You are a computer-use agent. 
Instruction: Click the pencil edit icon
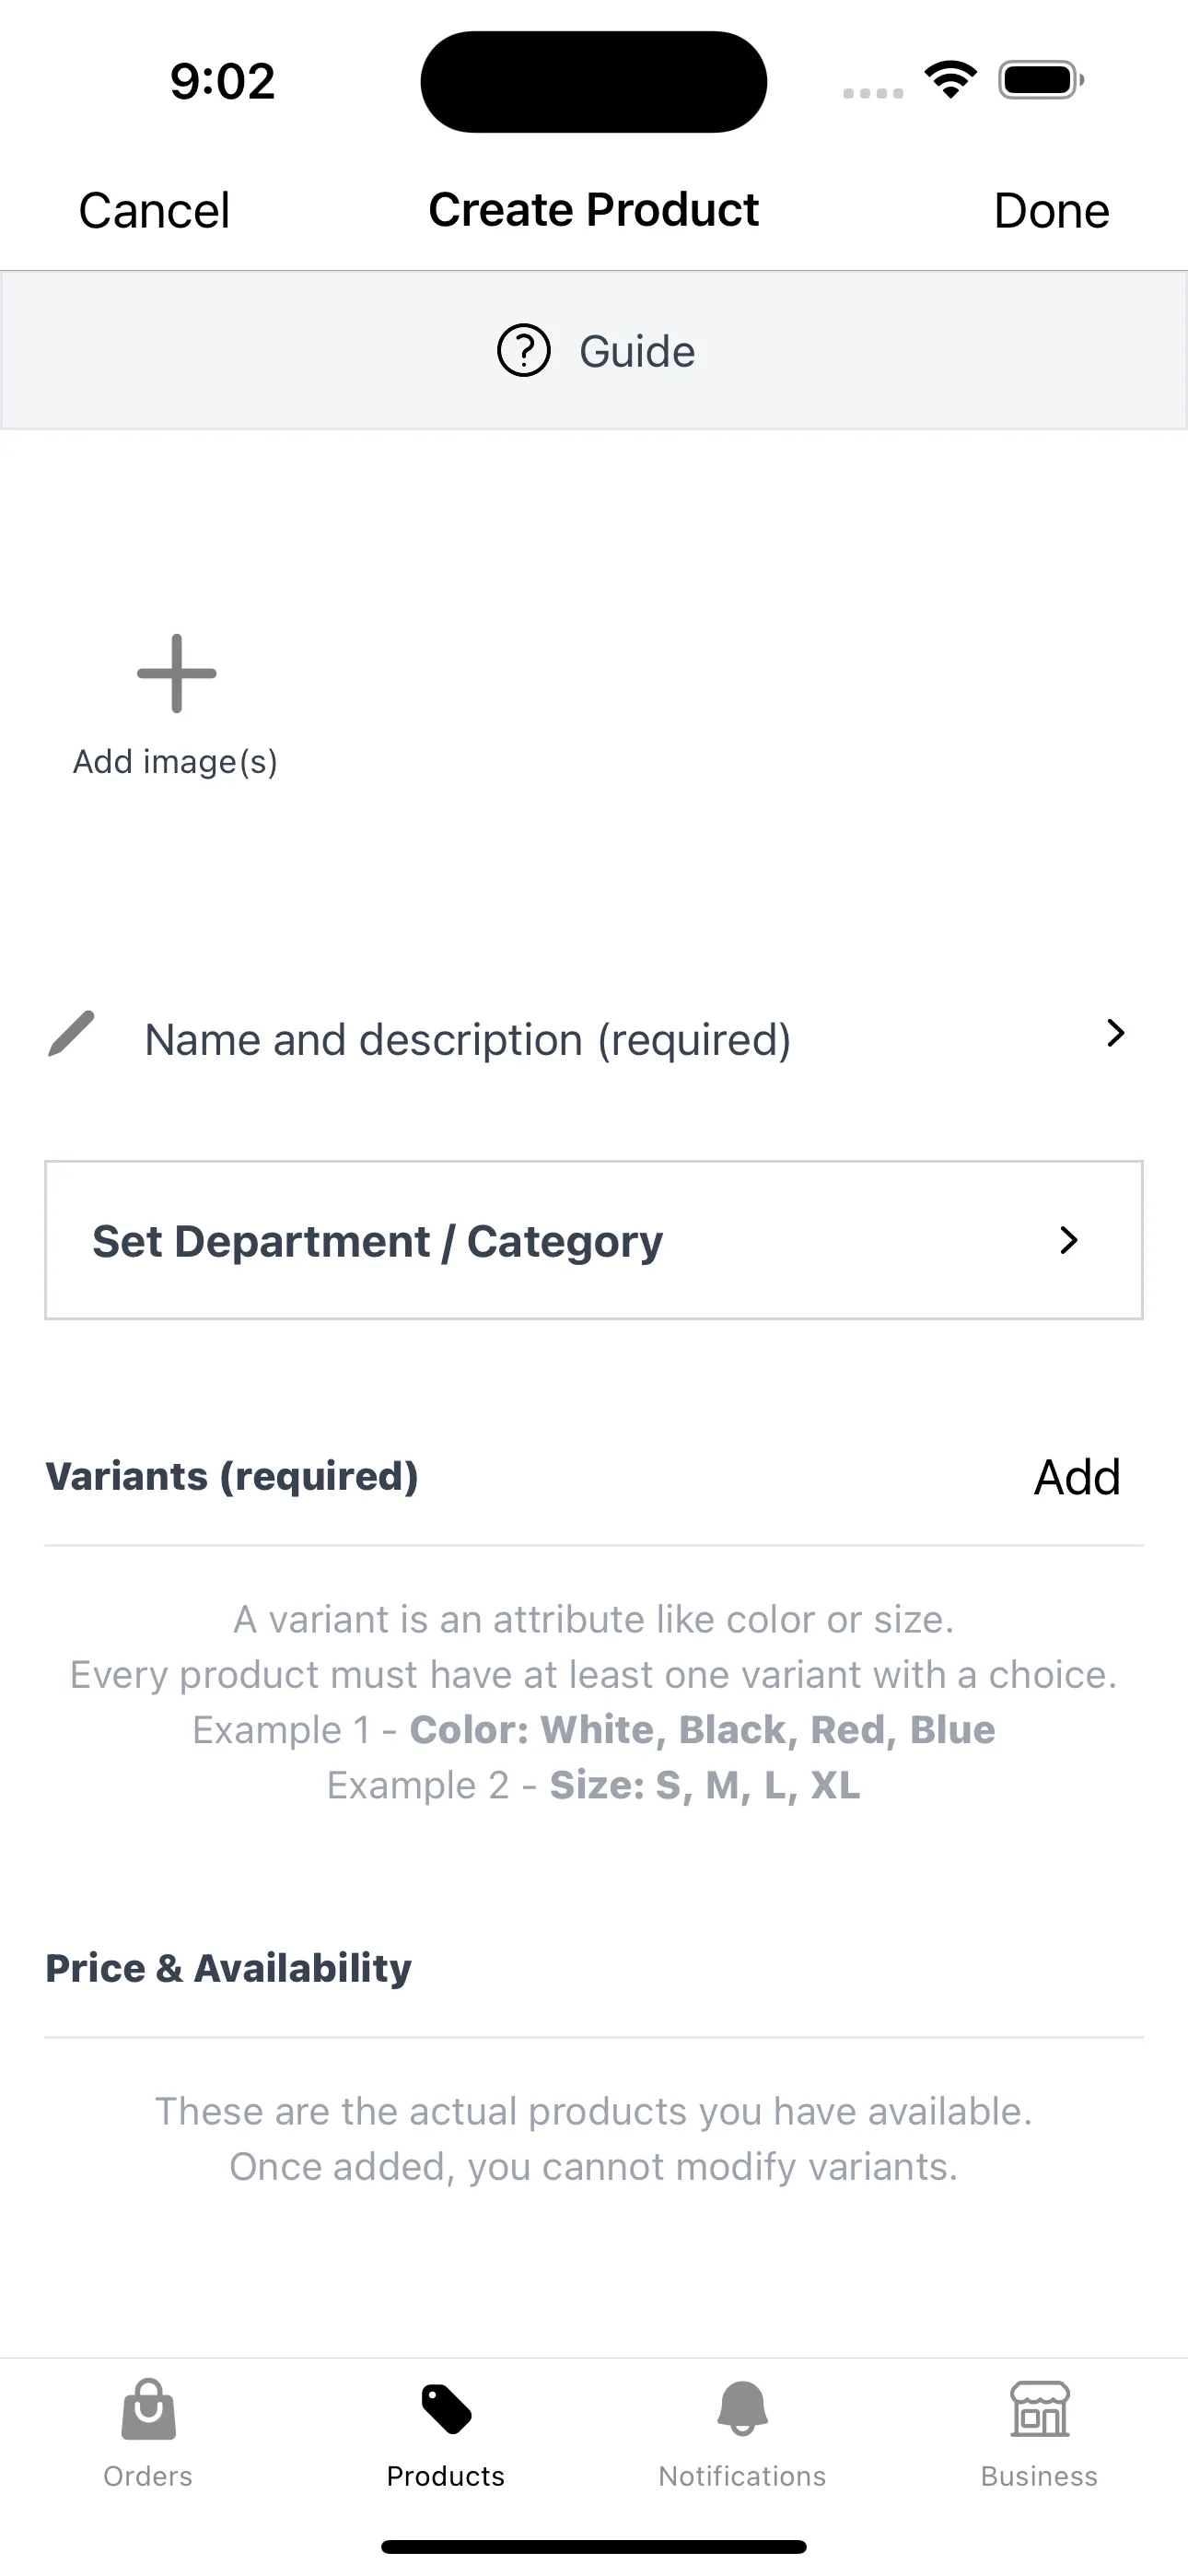click(70, 1037)
